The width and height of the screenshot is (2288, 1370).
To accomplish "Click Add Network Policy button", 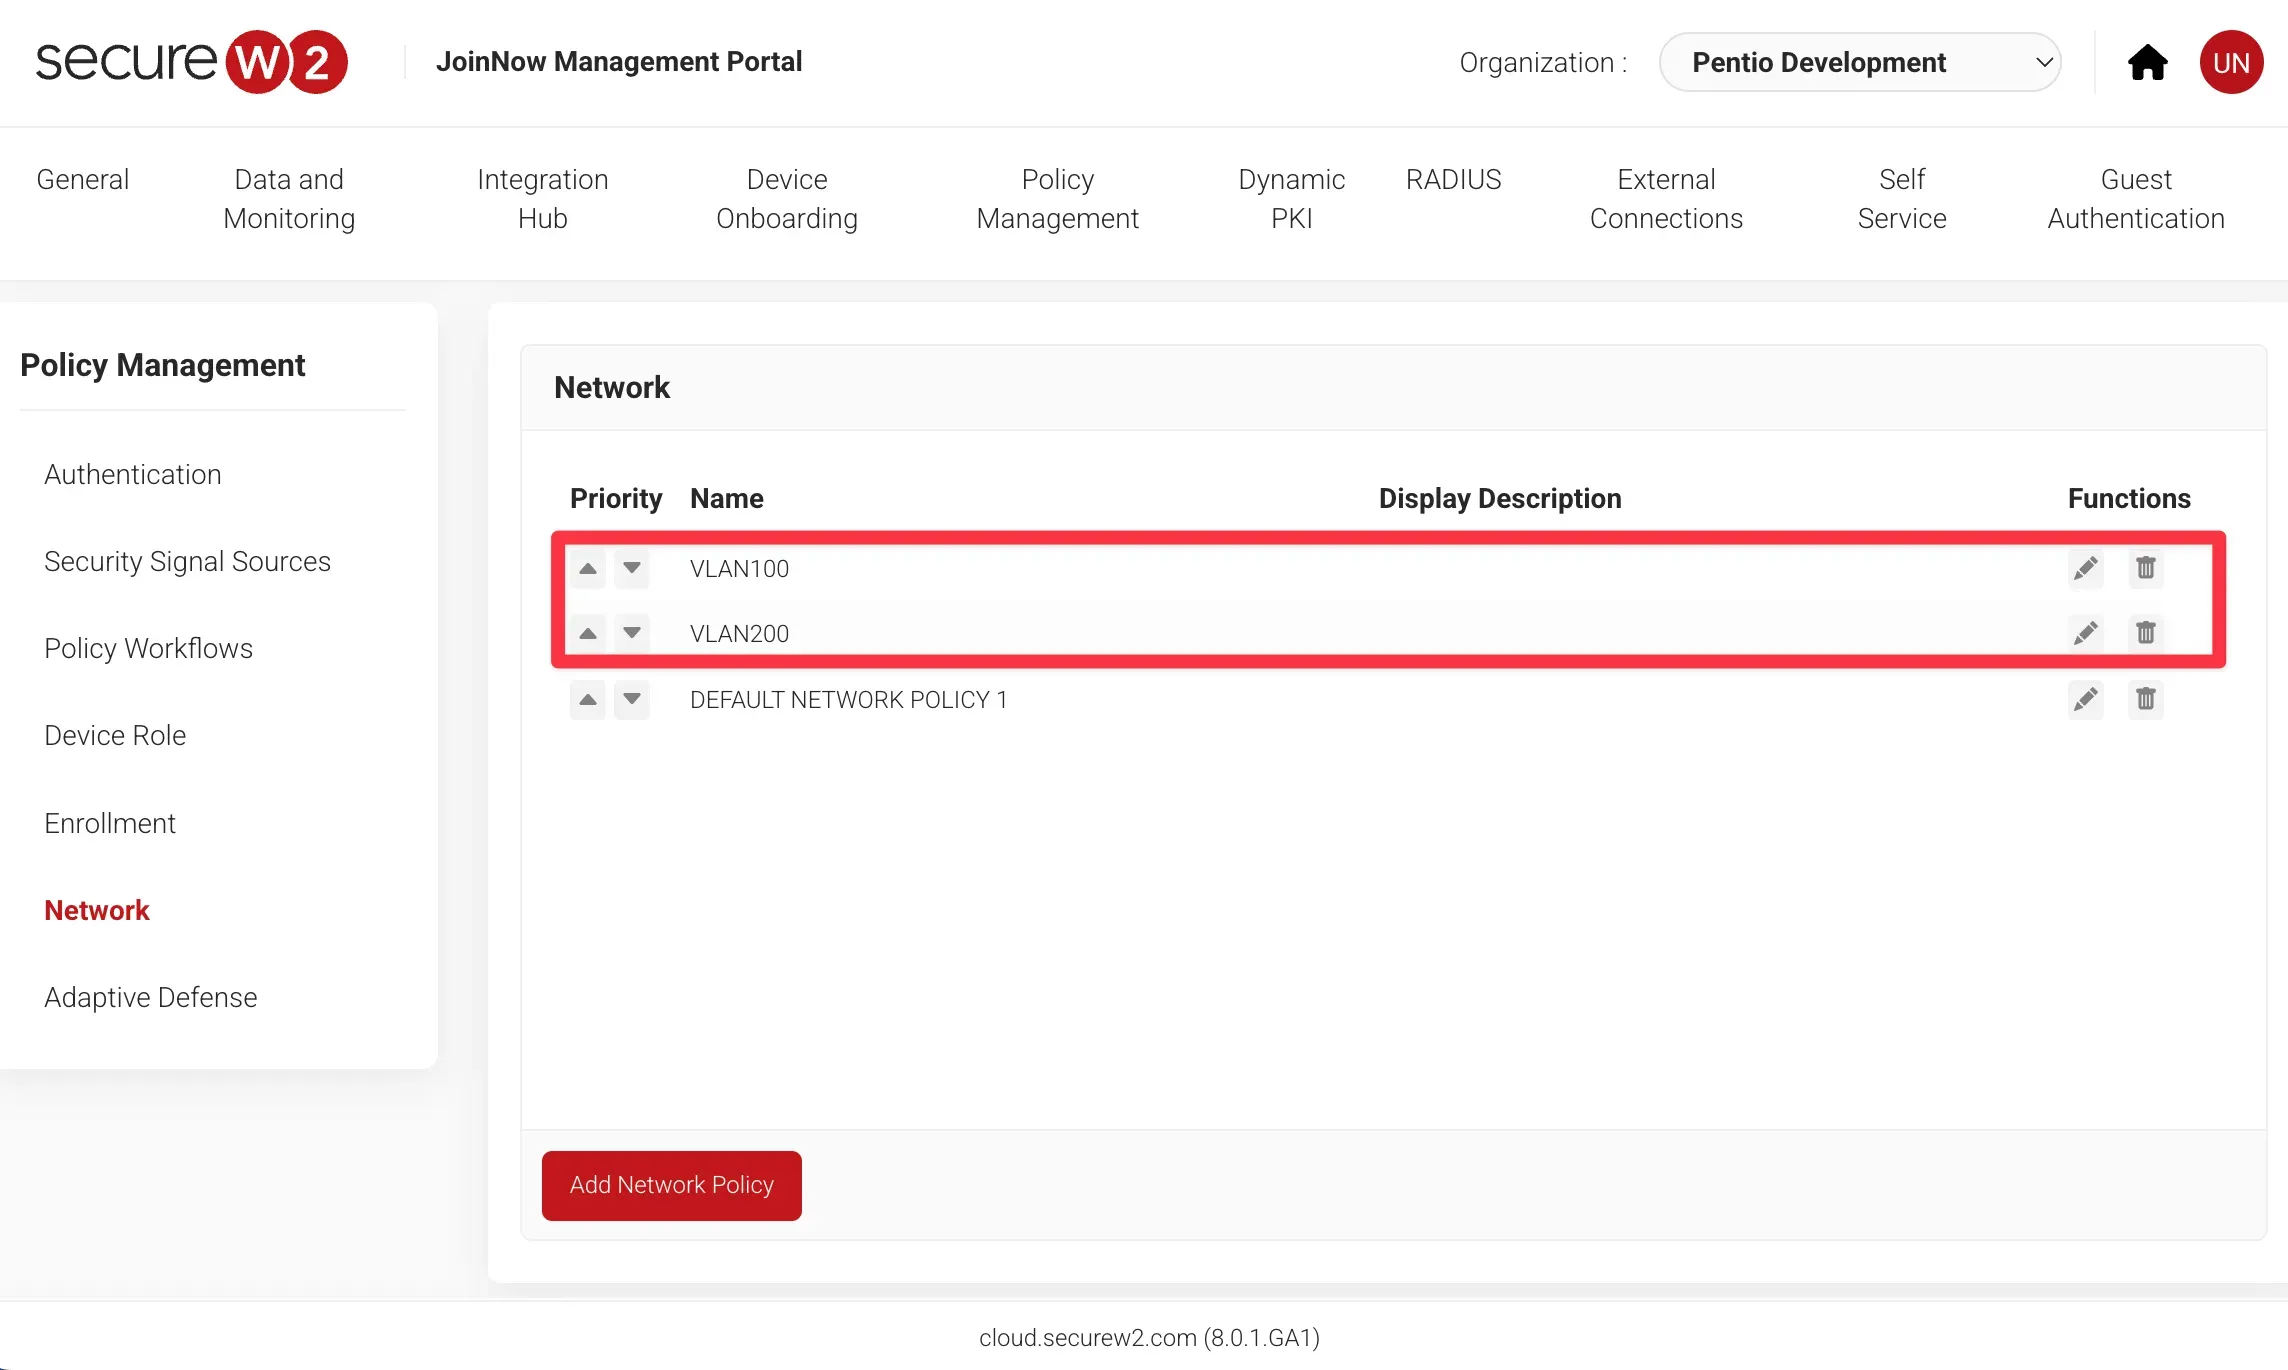I will tap(671, 1185).
